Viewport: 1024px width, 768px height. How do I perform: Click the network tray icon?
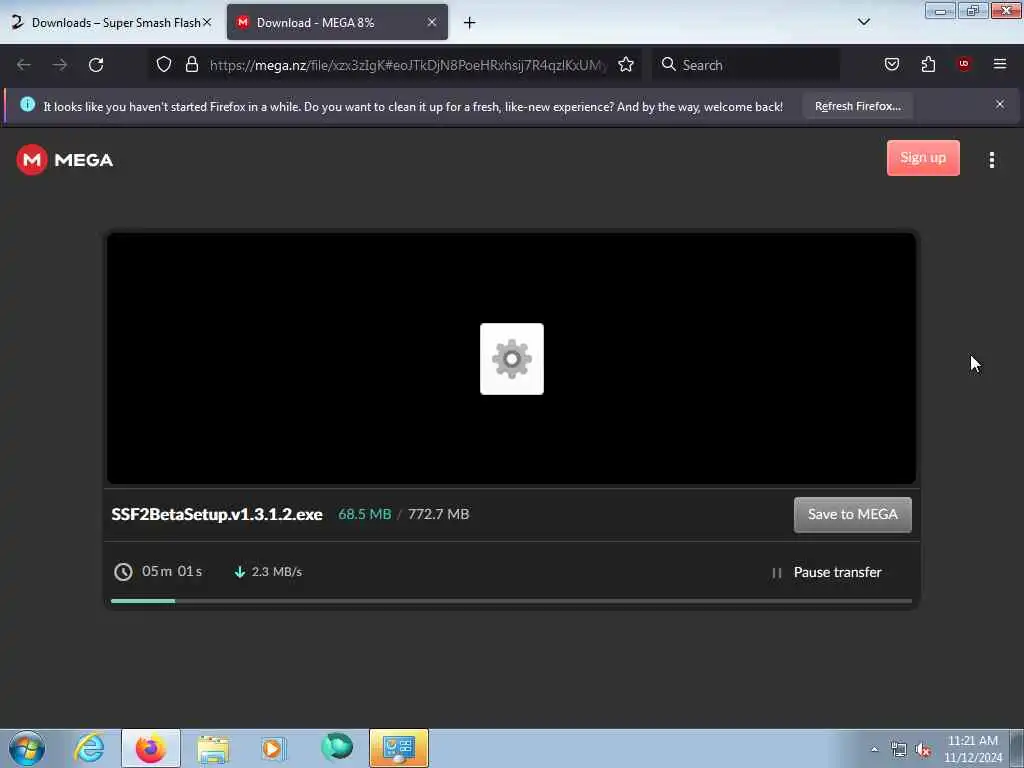coord(899,750)
